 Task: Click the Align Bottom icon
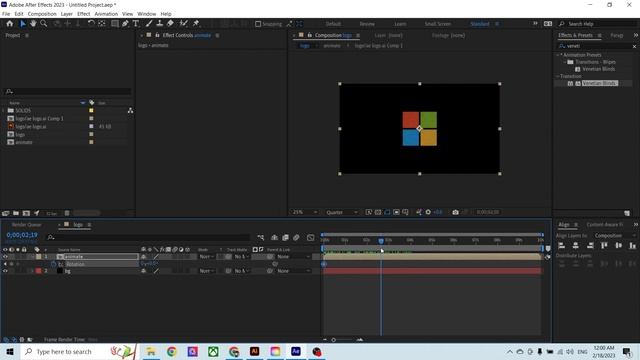tap(633, 245)
